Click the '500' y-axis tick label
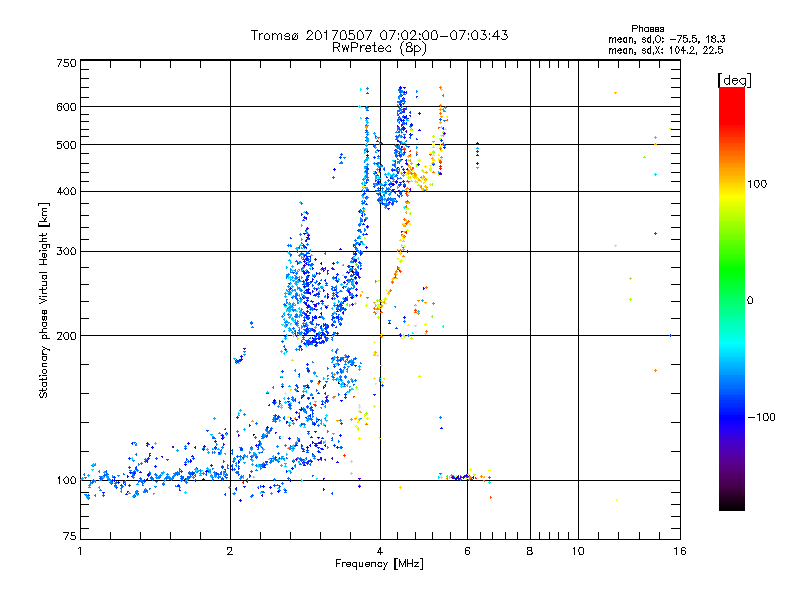This screenshot has height=600, width=800. point(66,145)
